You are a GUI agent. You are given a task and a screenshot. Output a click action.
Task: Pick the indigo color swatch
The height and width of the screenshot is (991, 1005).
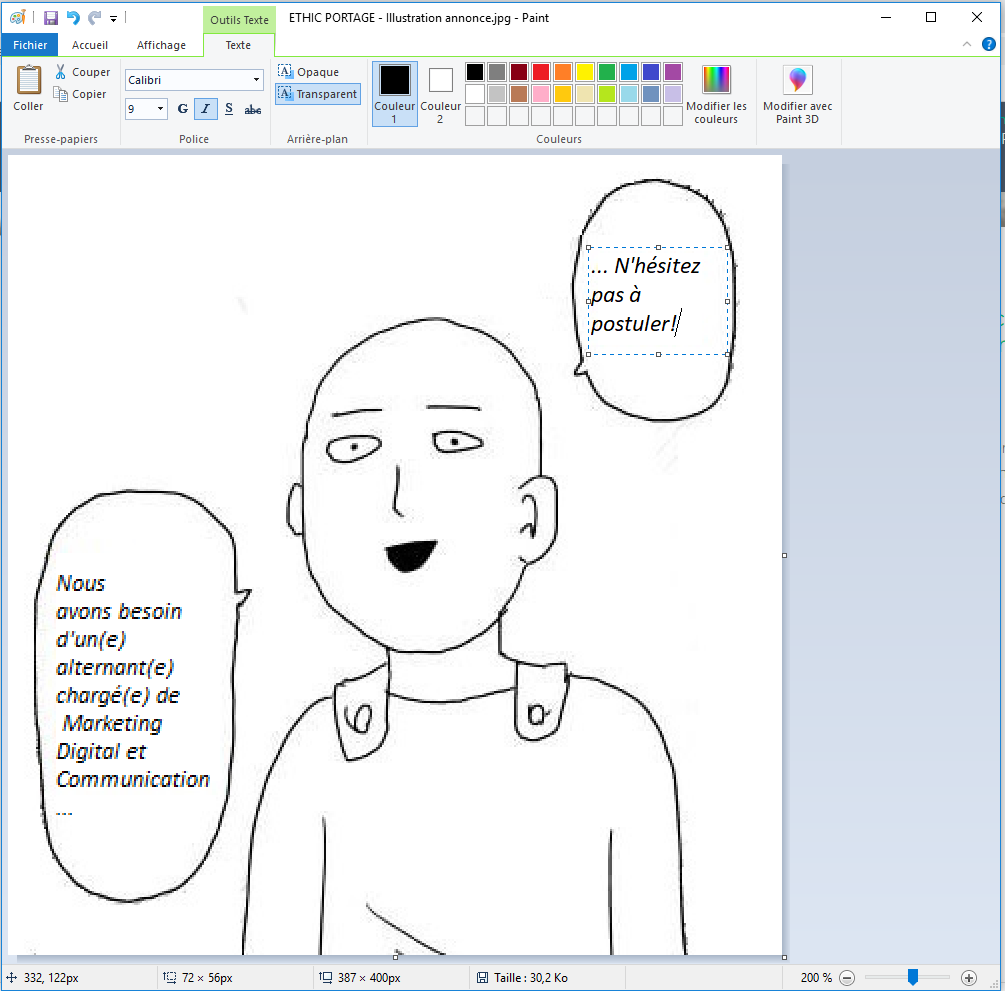point(651,72)
